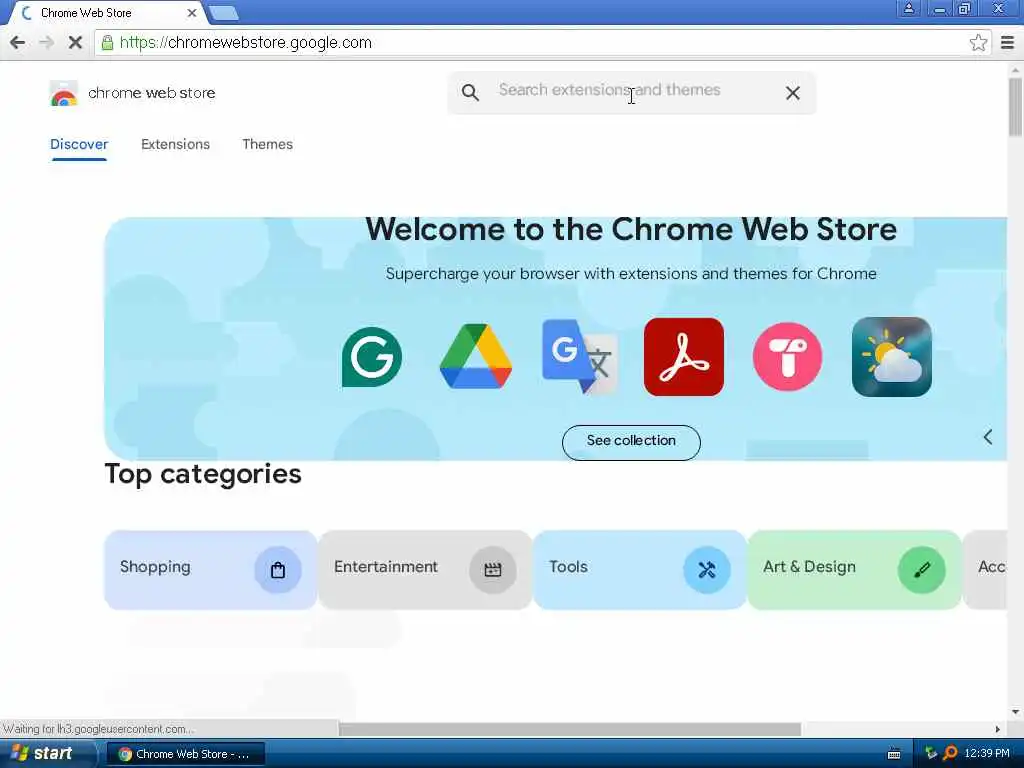Screen dimensions: 1024x768
Task: Open the Shopping category
Action: pyautogui.click(x=210, y=569)
